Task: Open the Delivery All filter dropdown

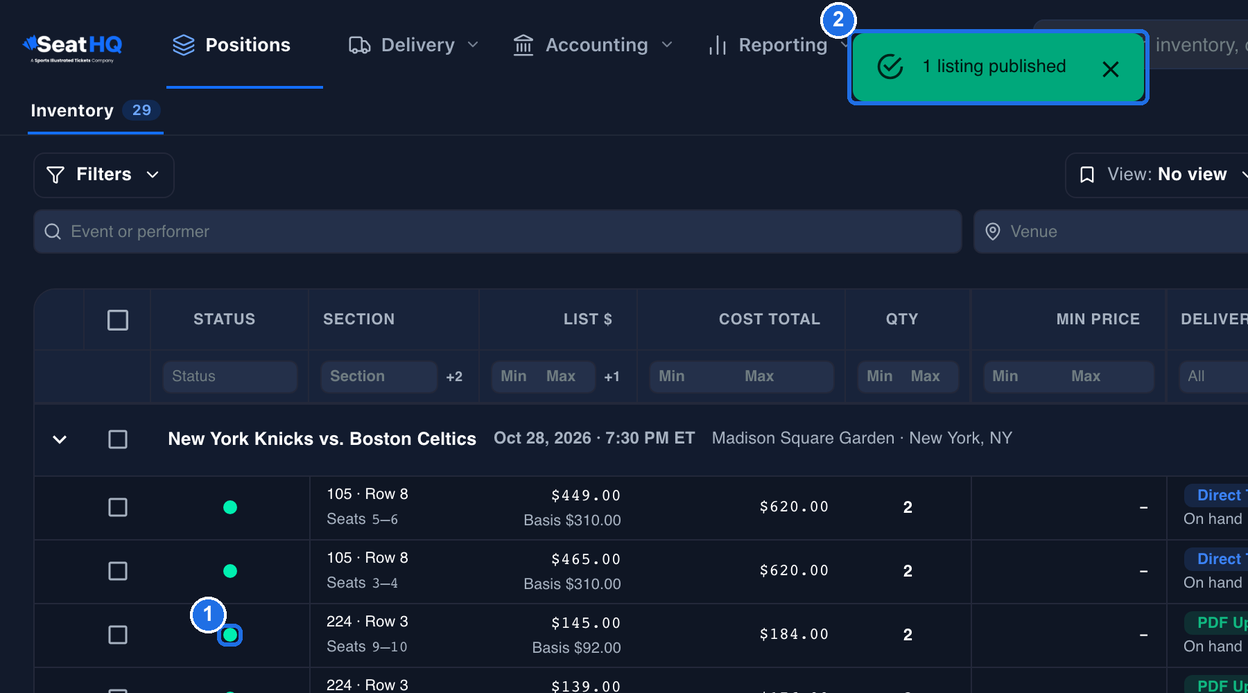Action: click(1213, 376)
